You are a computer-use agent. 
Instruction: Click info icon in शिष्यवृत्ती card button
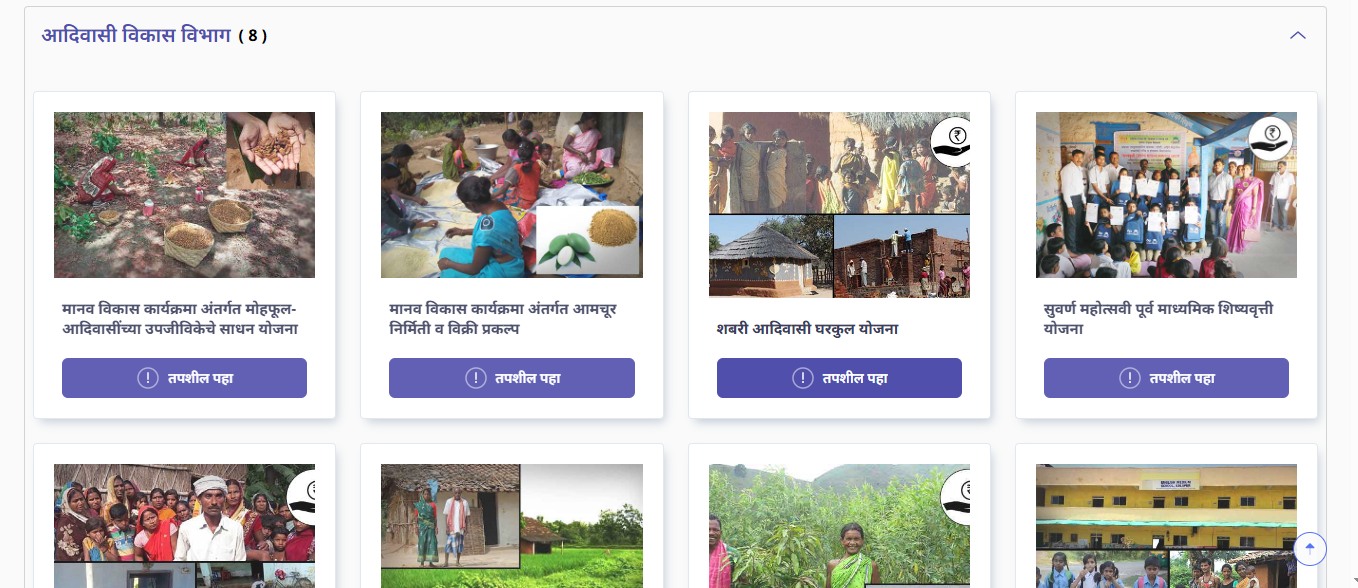pos(1130,378)
